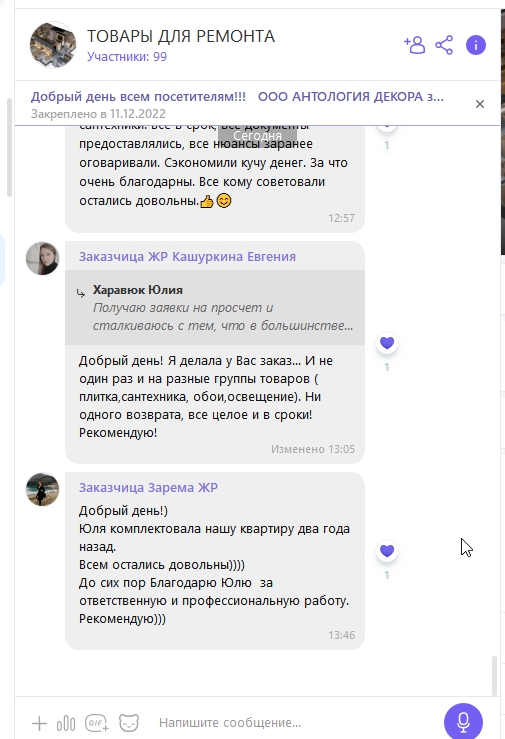Image resolution: width=505 pixels, height=739 pixels.
Task: Open sender name Заказчица ЖР Кашуркина Евгения
Action: coord(187,256)
